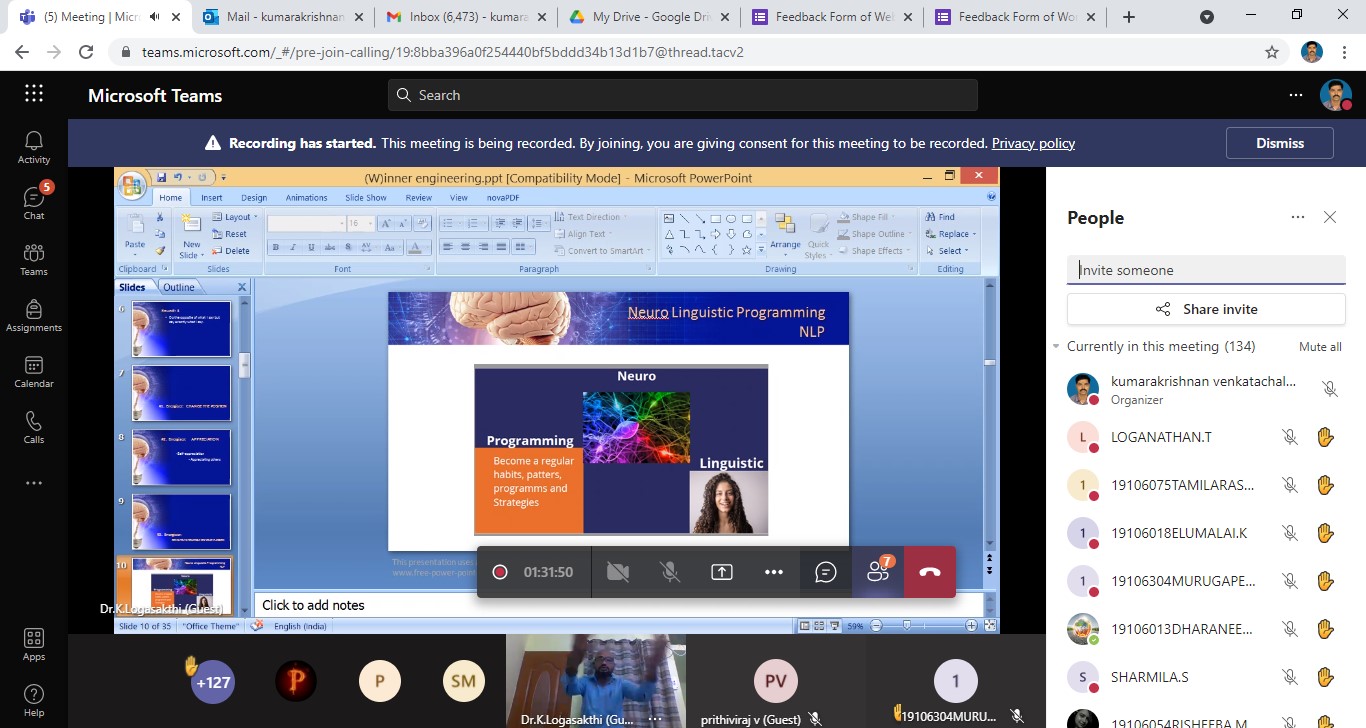Select the SM participant avatar
The width and height of the screenshot is (1366, 728).
[x=463, y=682]
